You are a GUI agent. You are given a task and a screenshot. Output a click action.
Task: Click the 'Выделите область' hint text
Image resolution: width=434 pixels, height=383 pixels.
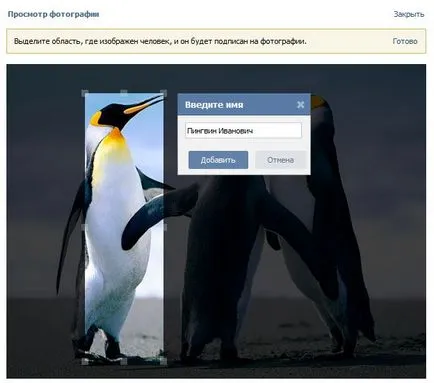pos(160,41)
